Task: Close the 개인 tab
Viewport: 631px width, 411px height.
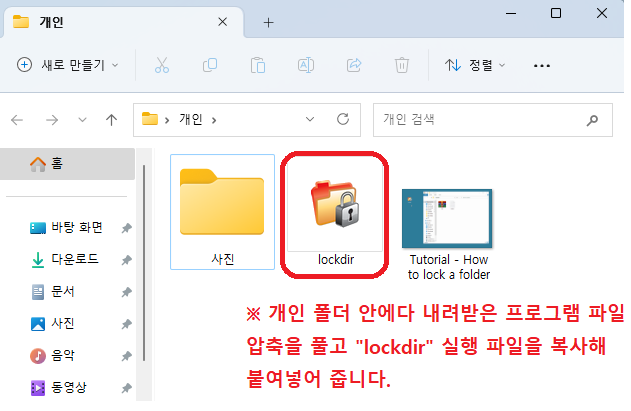Action: coord(223,22)
